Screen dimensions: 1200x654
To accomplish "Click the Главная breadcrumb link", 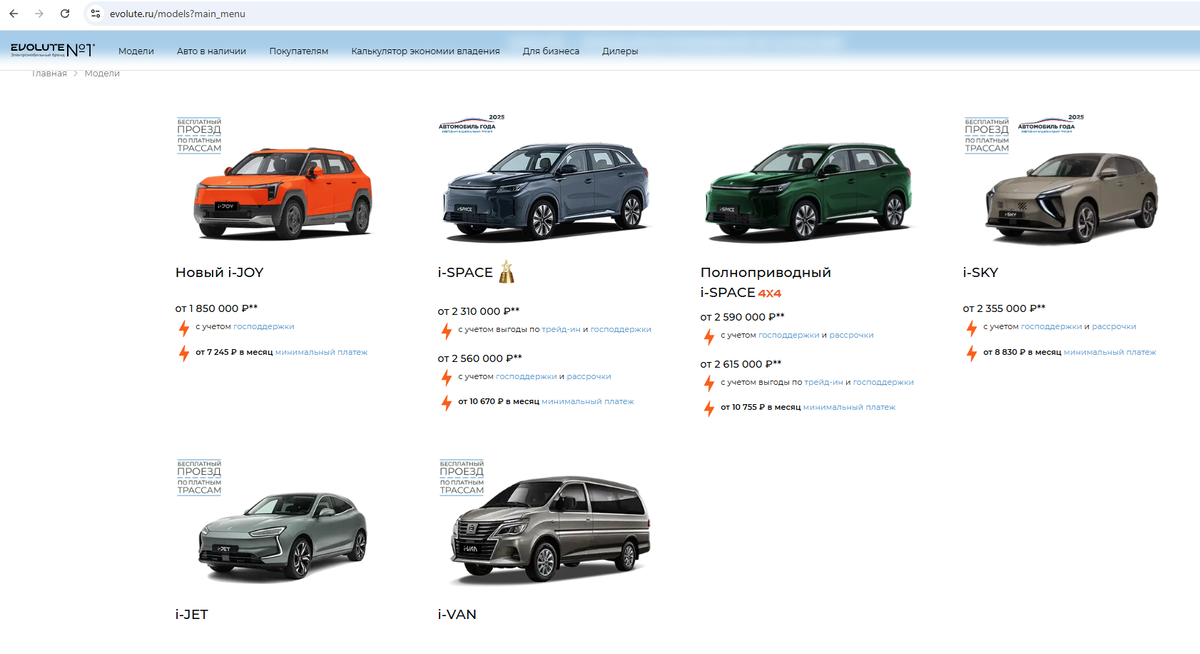I will pyautogui.click(x=49, y=73).
